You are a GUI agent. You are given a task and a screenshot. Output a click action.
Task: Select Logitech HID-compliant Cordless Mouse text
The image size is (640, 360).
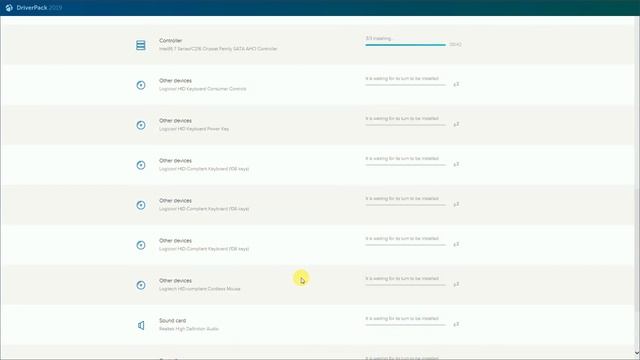pos(200,289)
